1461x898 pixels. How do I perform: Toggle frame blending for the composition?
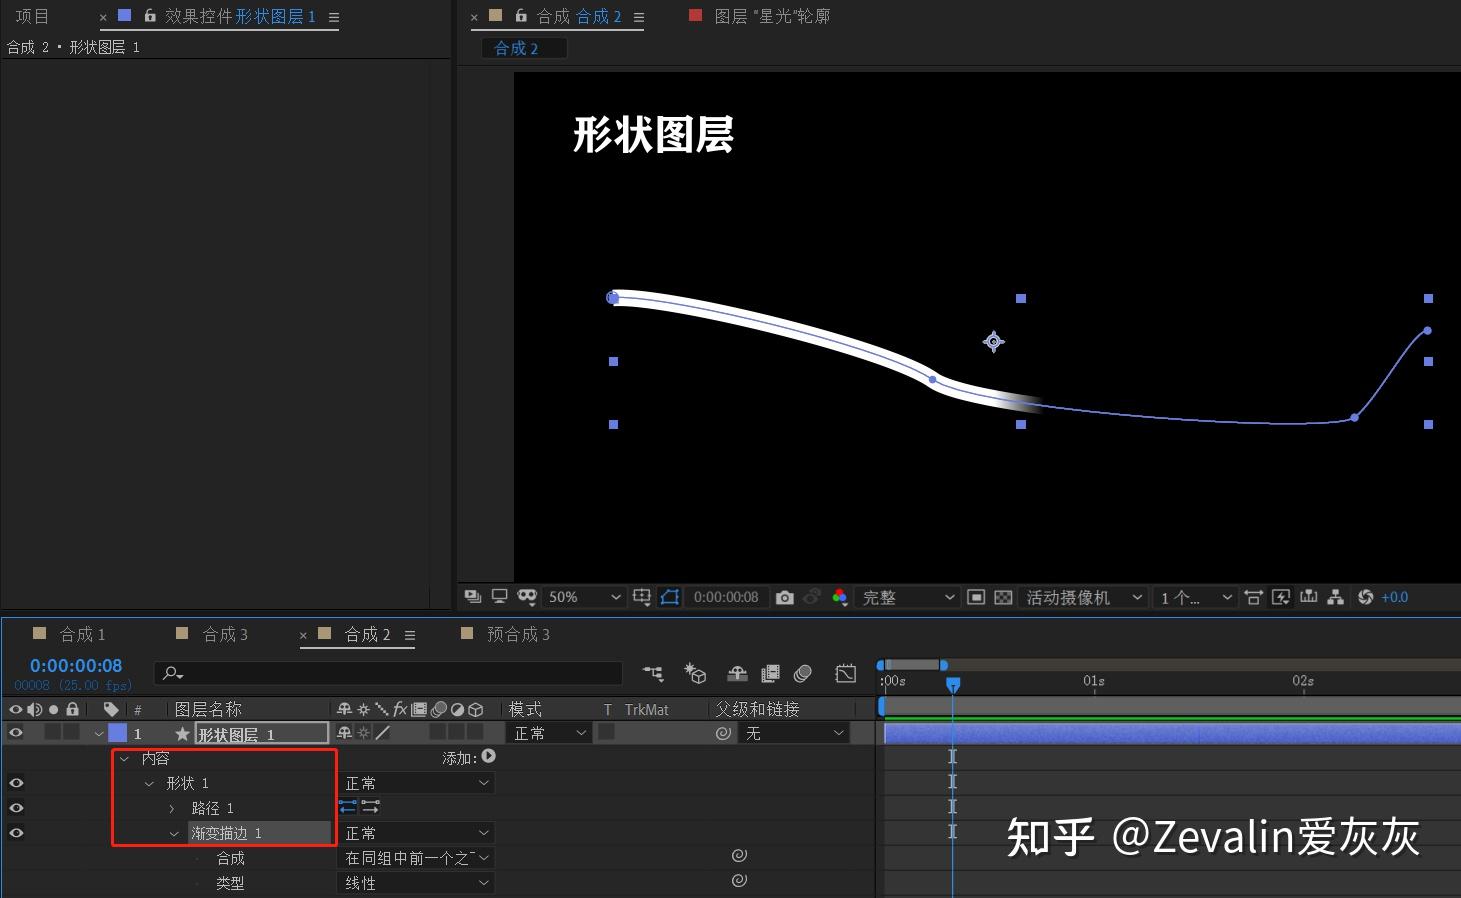[770, 674]
